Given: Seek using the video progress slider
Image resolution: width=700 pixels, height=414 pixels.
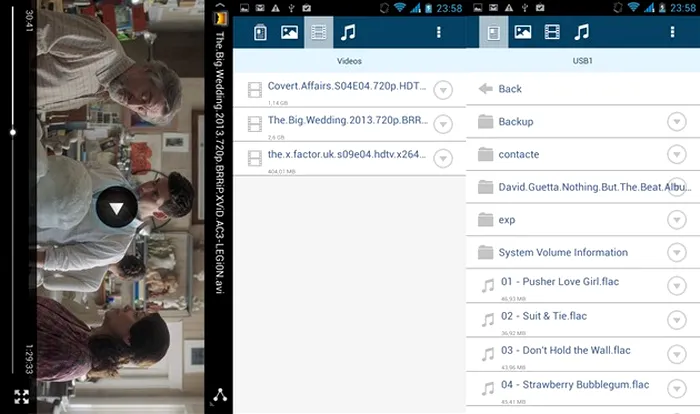Looking at the screenshot, I should (x=13, y=131).
